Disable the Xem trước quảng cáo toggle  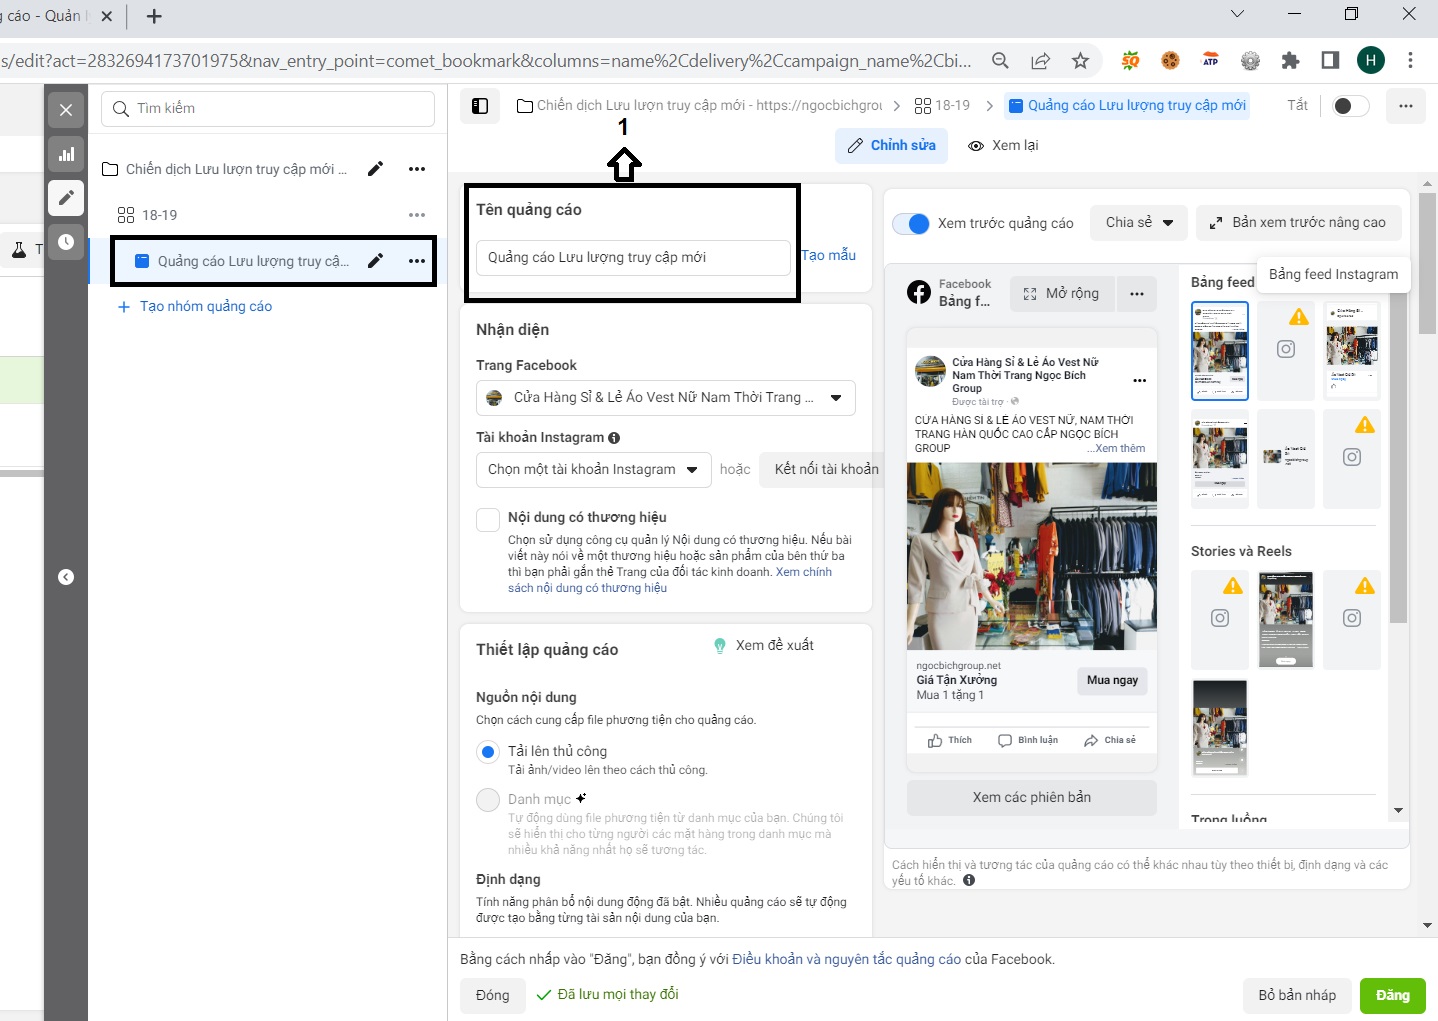tap(911, 223)
